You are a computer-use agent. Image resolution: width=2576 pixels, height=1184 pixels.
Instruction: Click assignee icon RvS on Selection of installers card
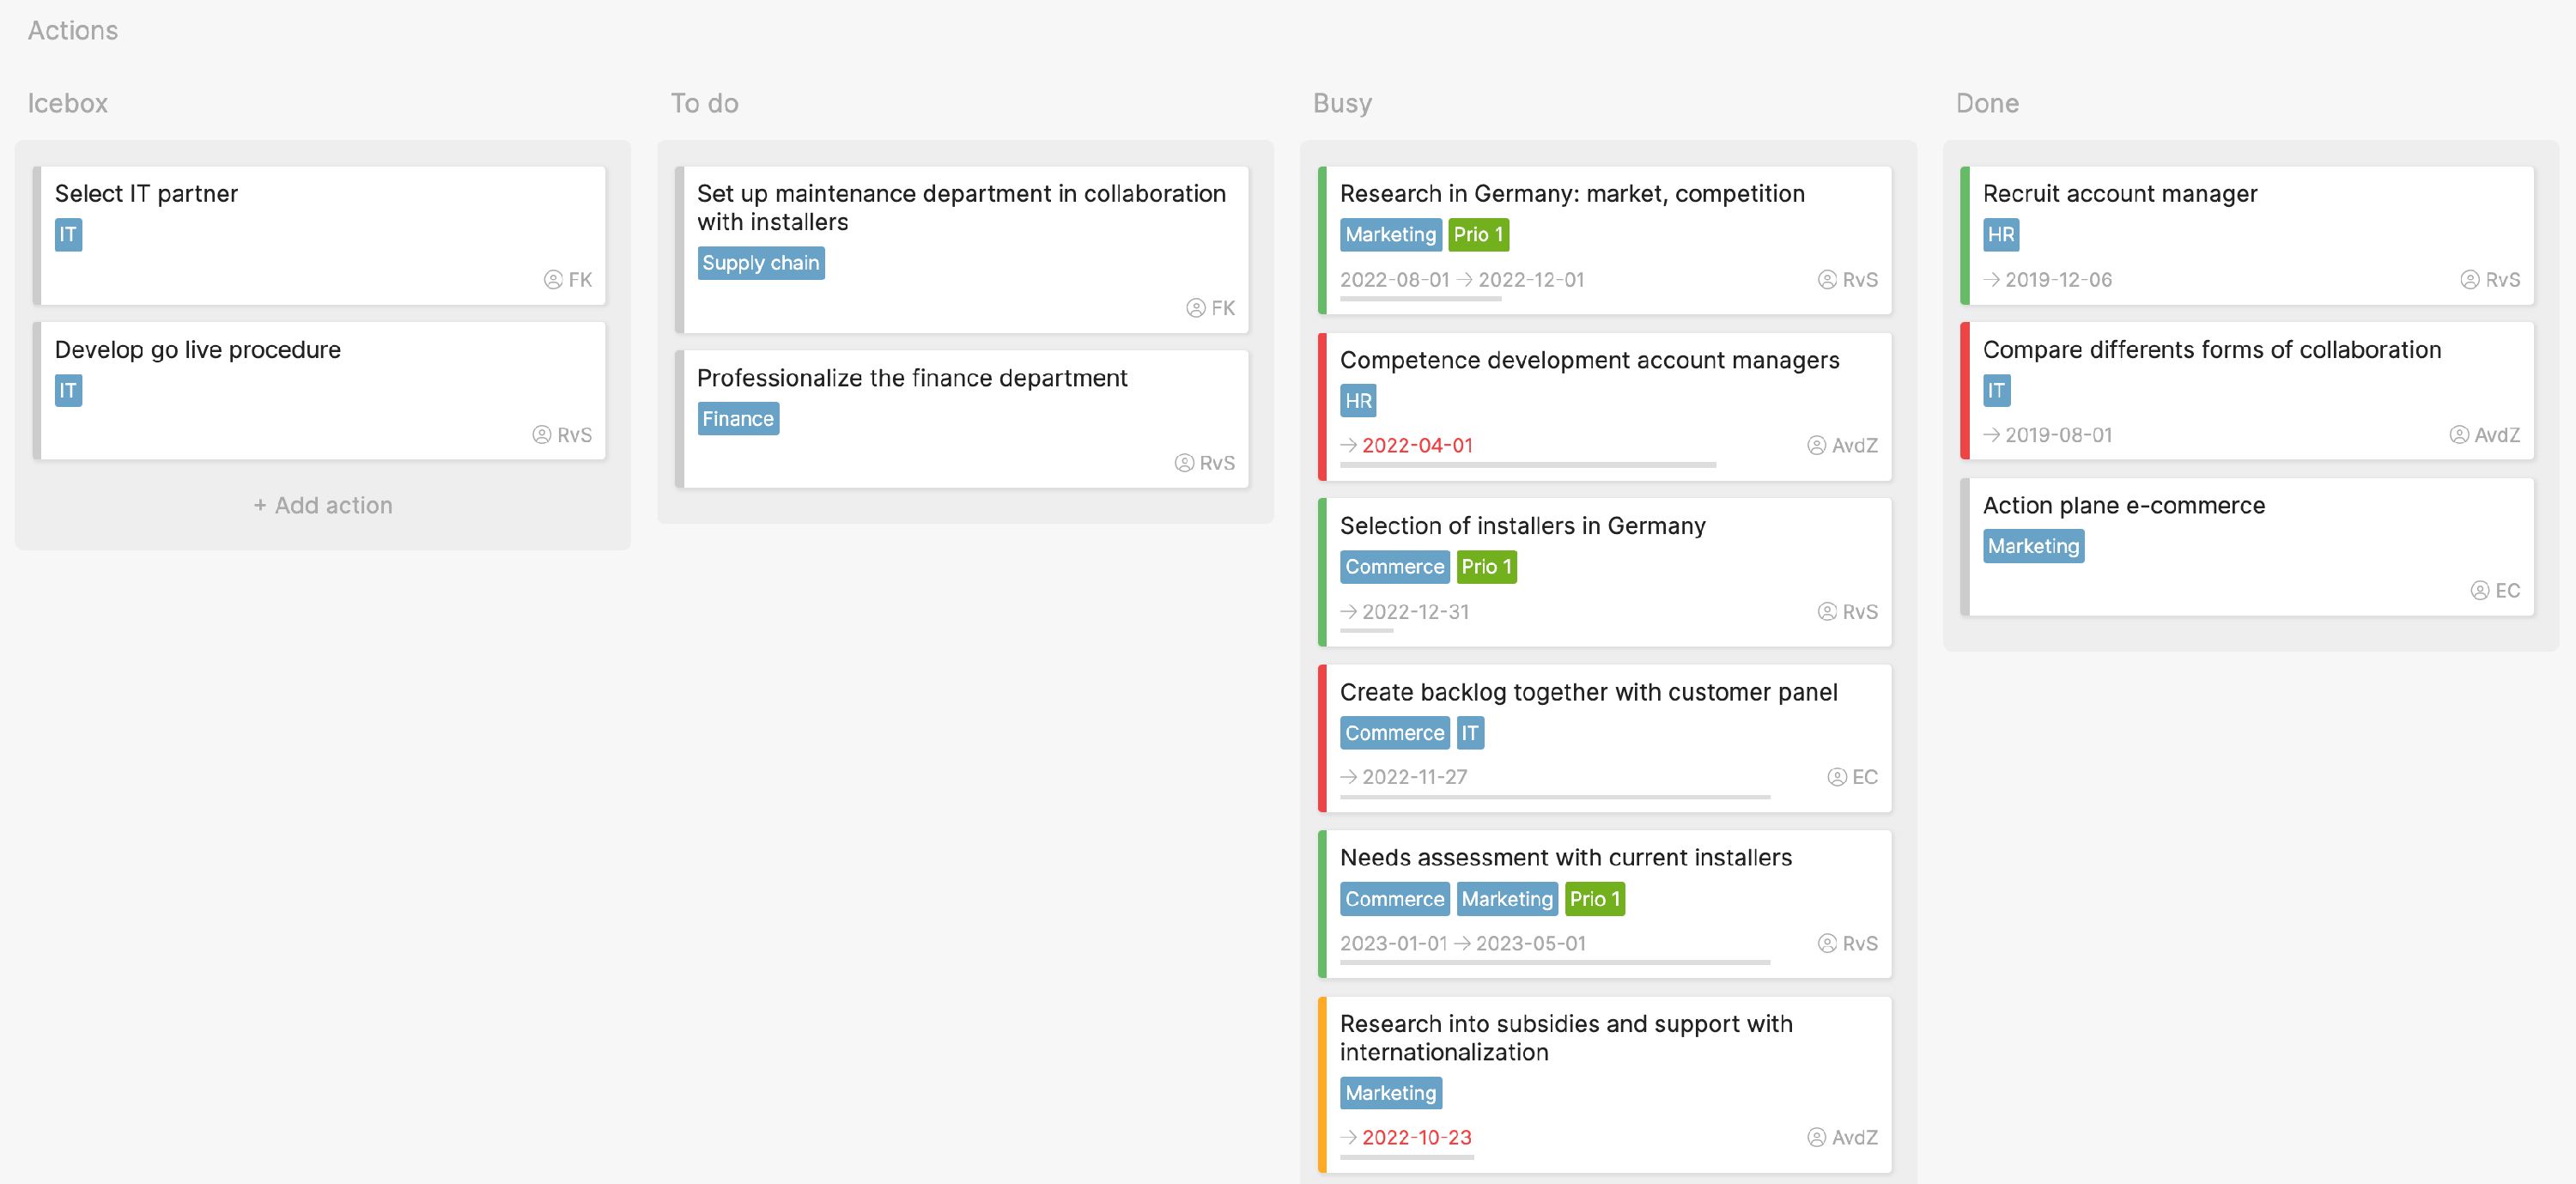point(1827,612)
